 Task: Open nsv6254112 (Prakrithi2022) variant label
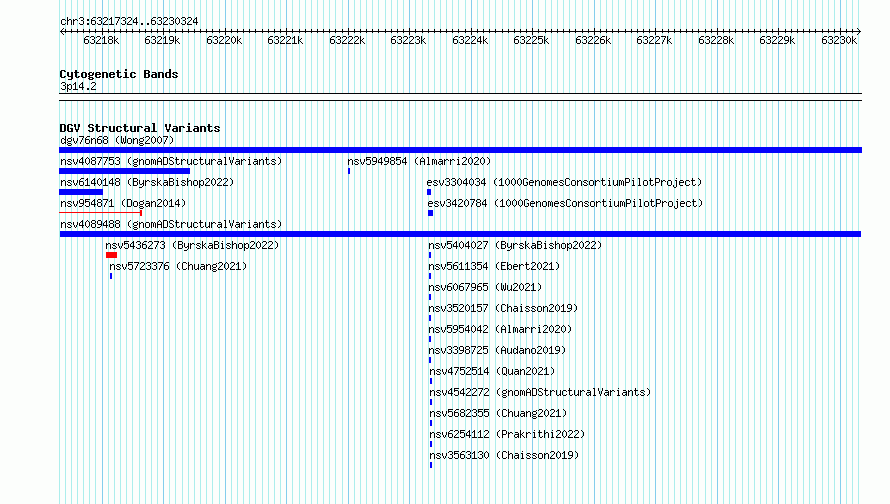[507, 434]
